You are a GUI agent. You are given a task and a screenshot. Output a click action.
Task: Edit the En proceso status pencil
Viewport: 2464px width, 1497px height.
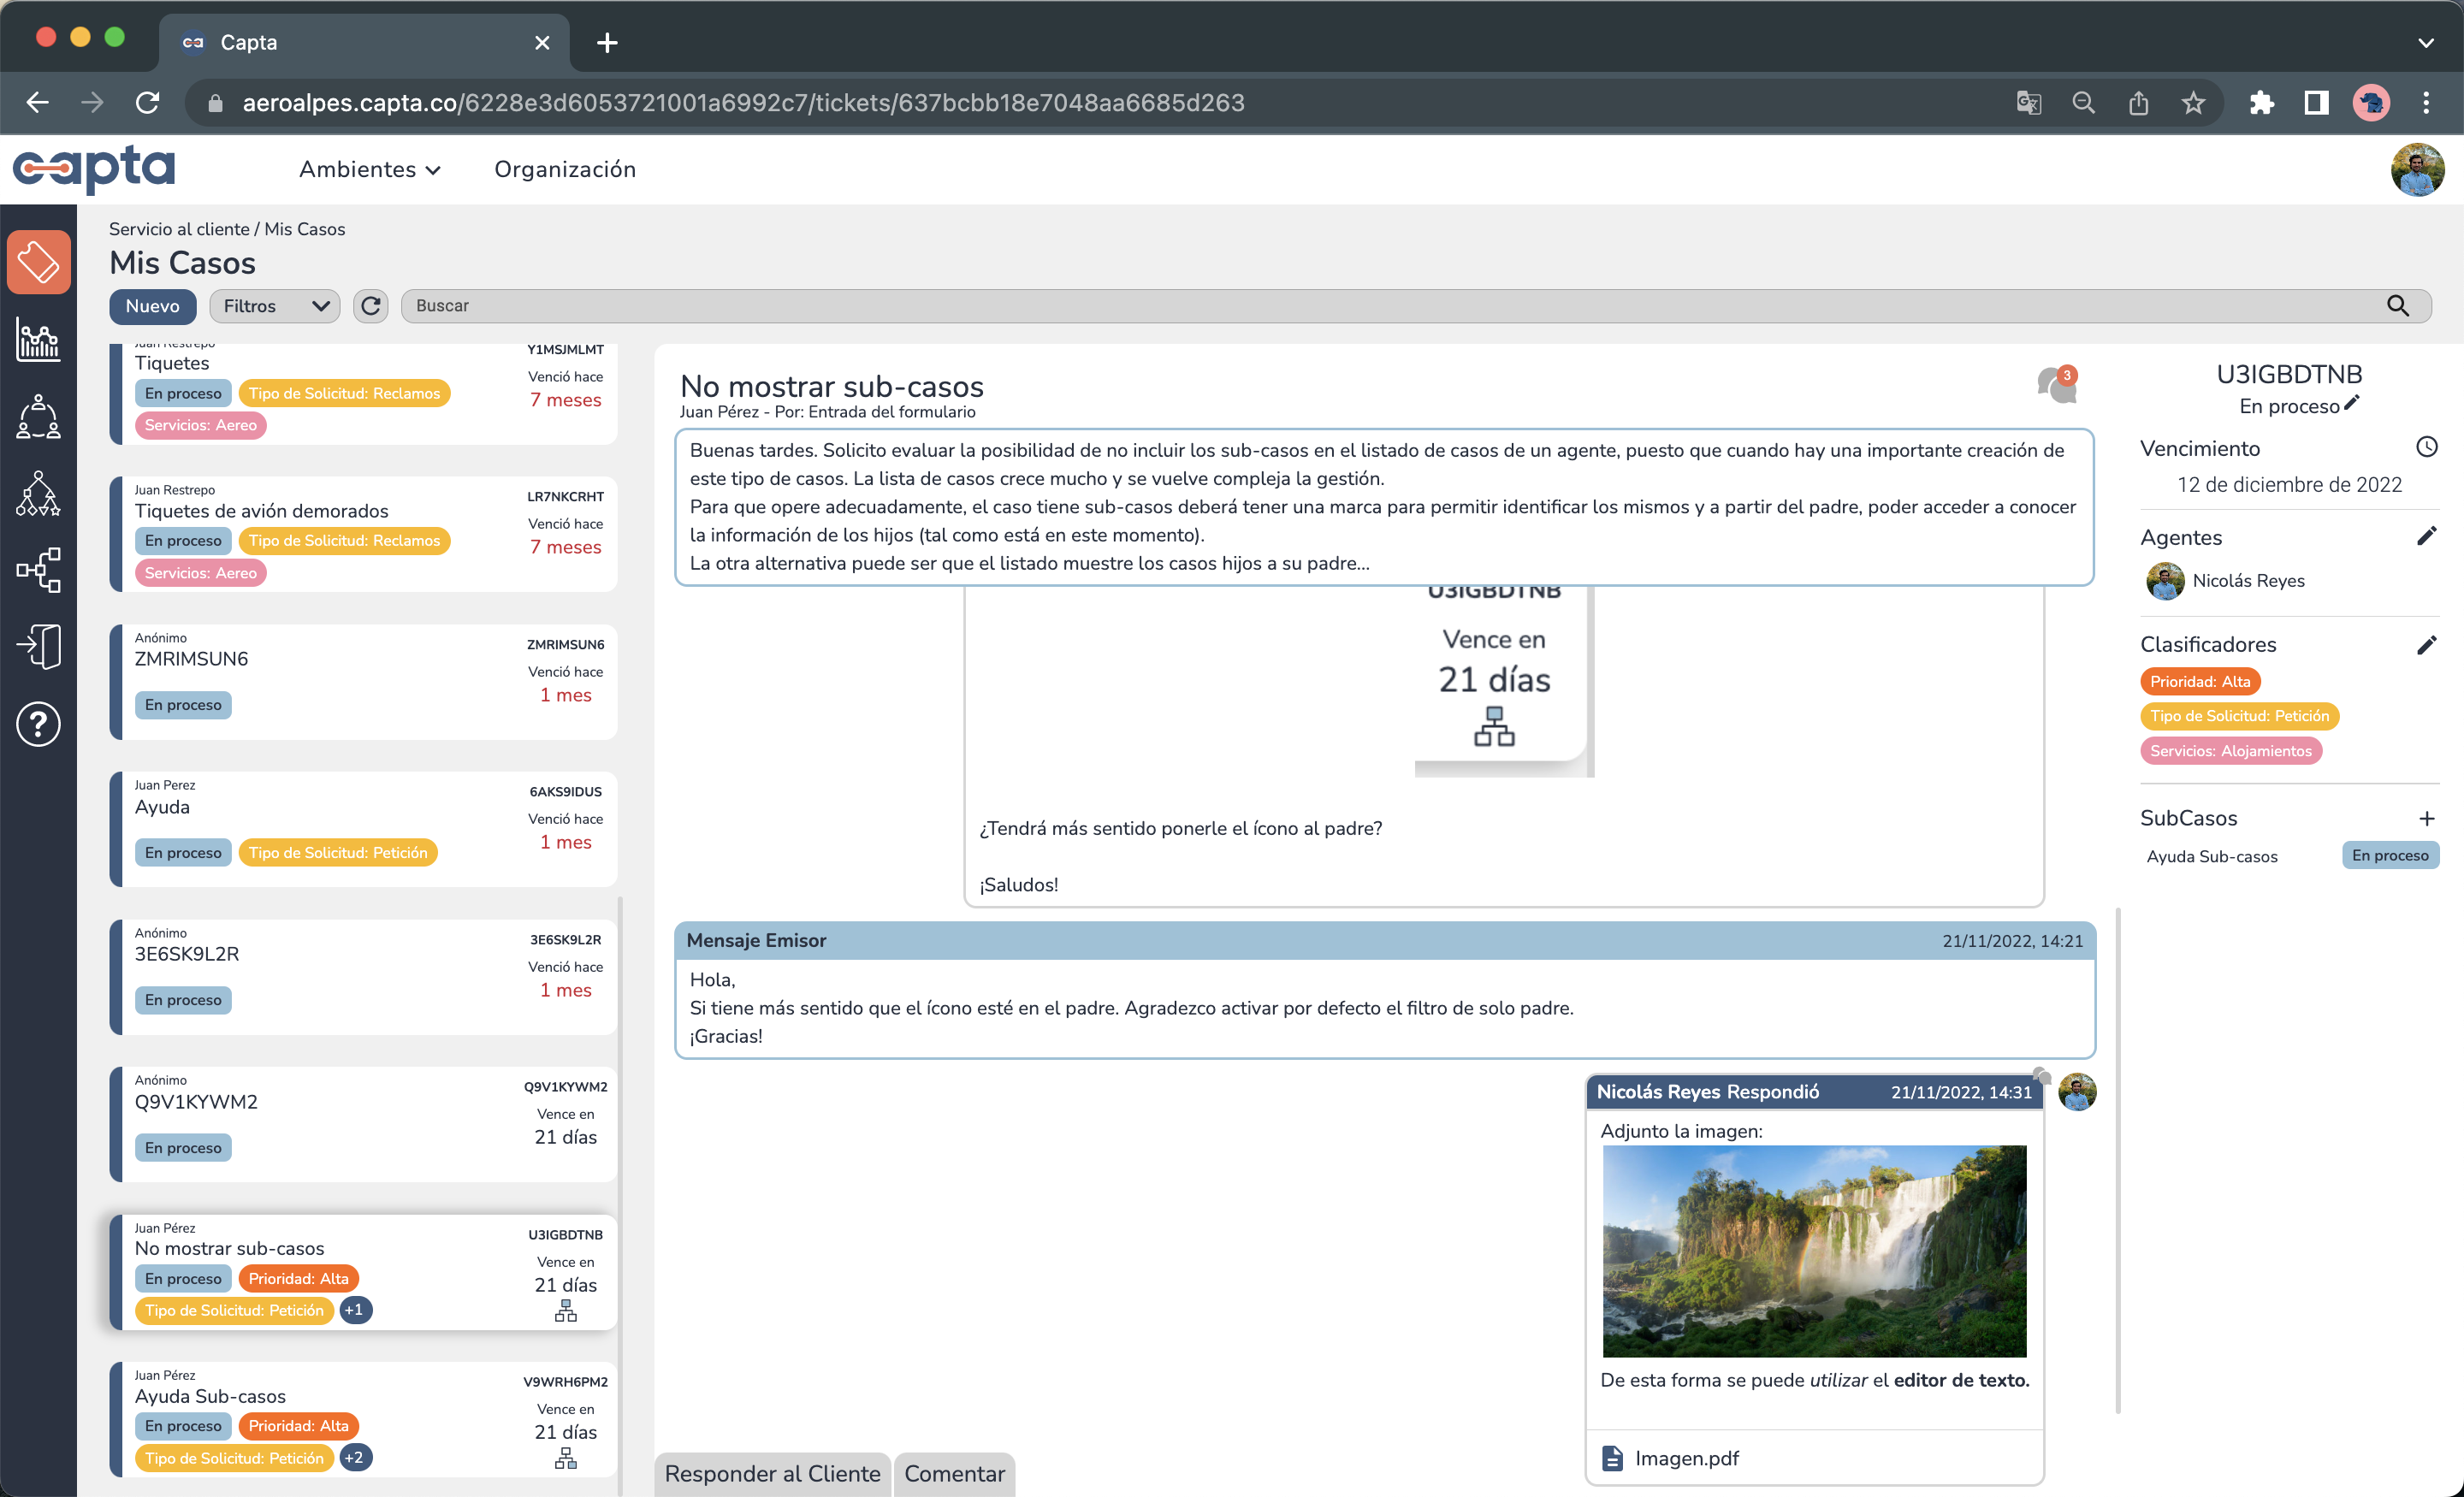(x=2352, y=403)
